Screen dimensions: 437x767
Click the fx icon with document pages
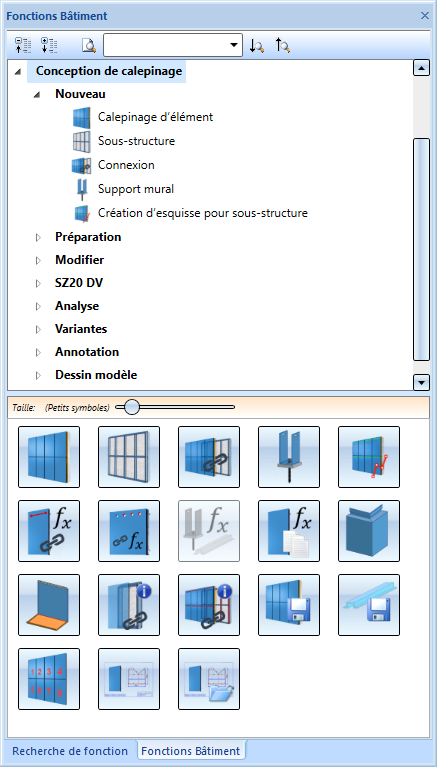pos(289,531)
